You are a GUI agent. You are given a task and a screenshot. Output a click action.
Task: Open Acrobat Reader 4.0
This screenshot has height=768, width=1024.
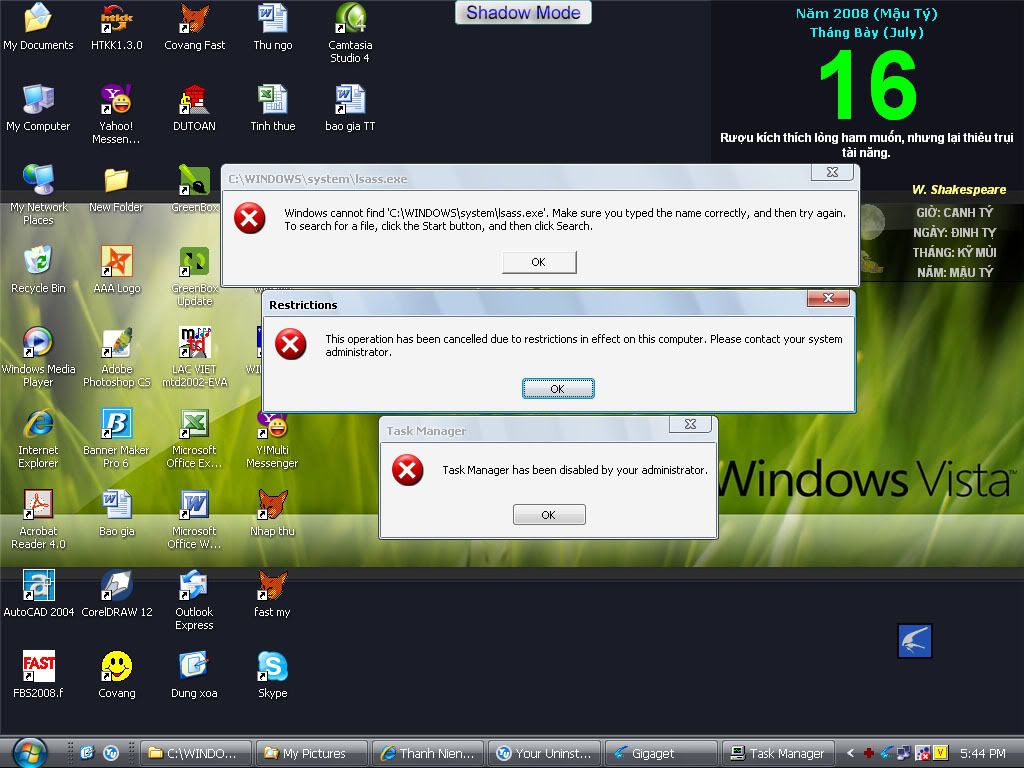pyautogui.click(x=38, y=519)
